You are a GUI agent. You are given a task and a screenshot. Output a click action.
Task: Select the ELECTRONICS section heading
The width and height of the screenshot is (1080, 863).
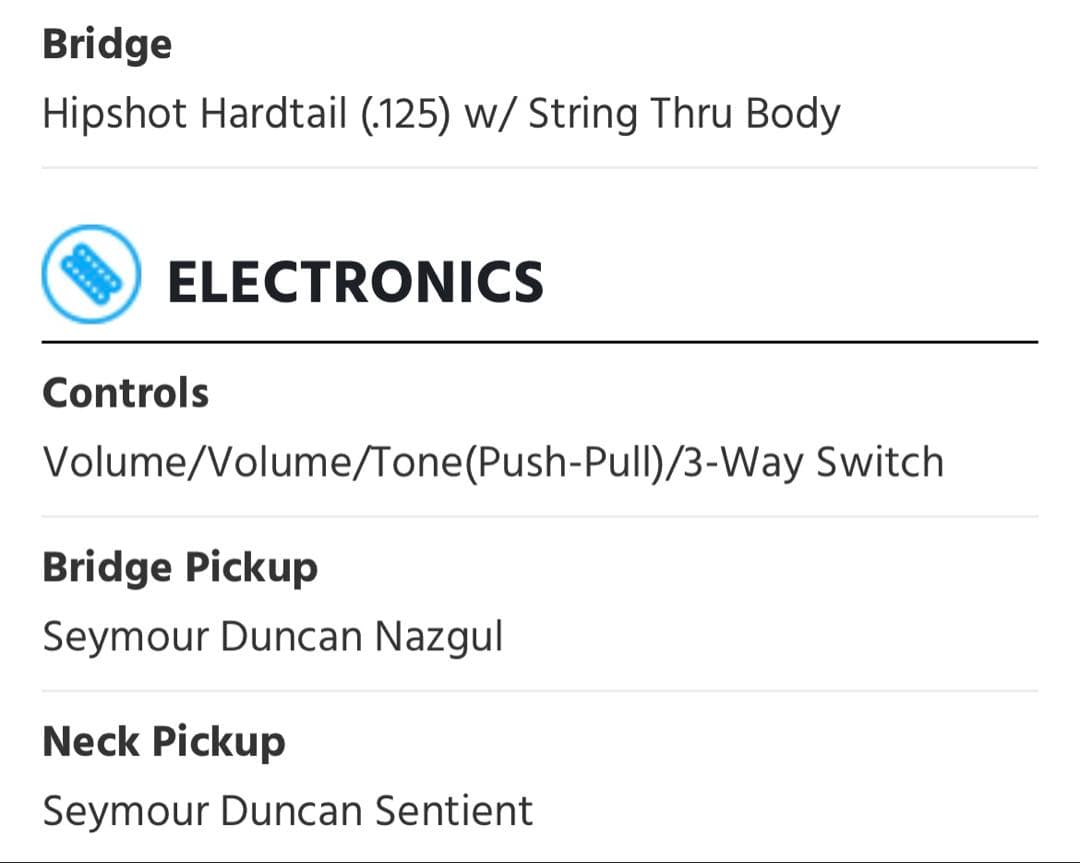(x=355, y=281)
